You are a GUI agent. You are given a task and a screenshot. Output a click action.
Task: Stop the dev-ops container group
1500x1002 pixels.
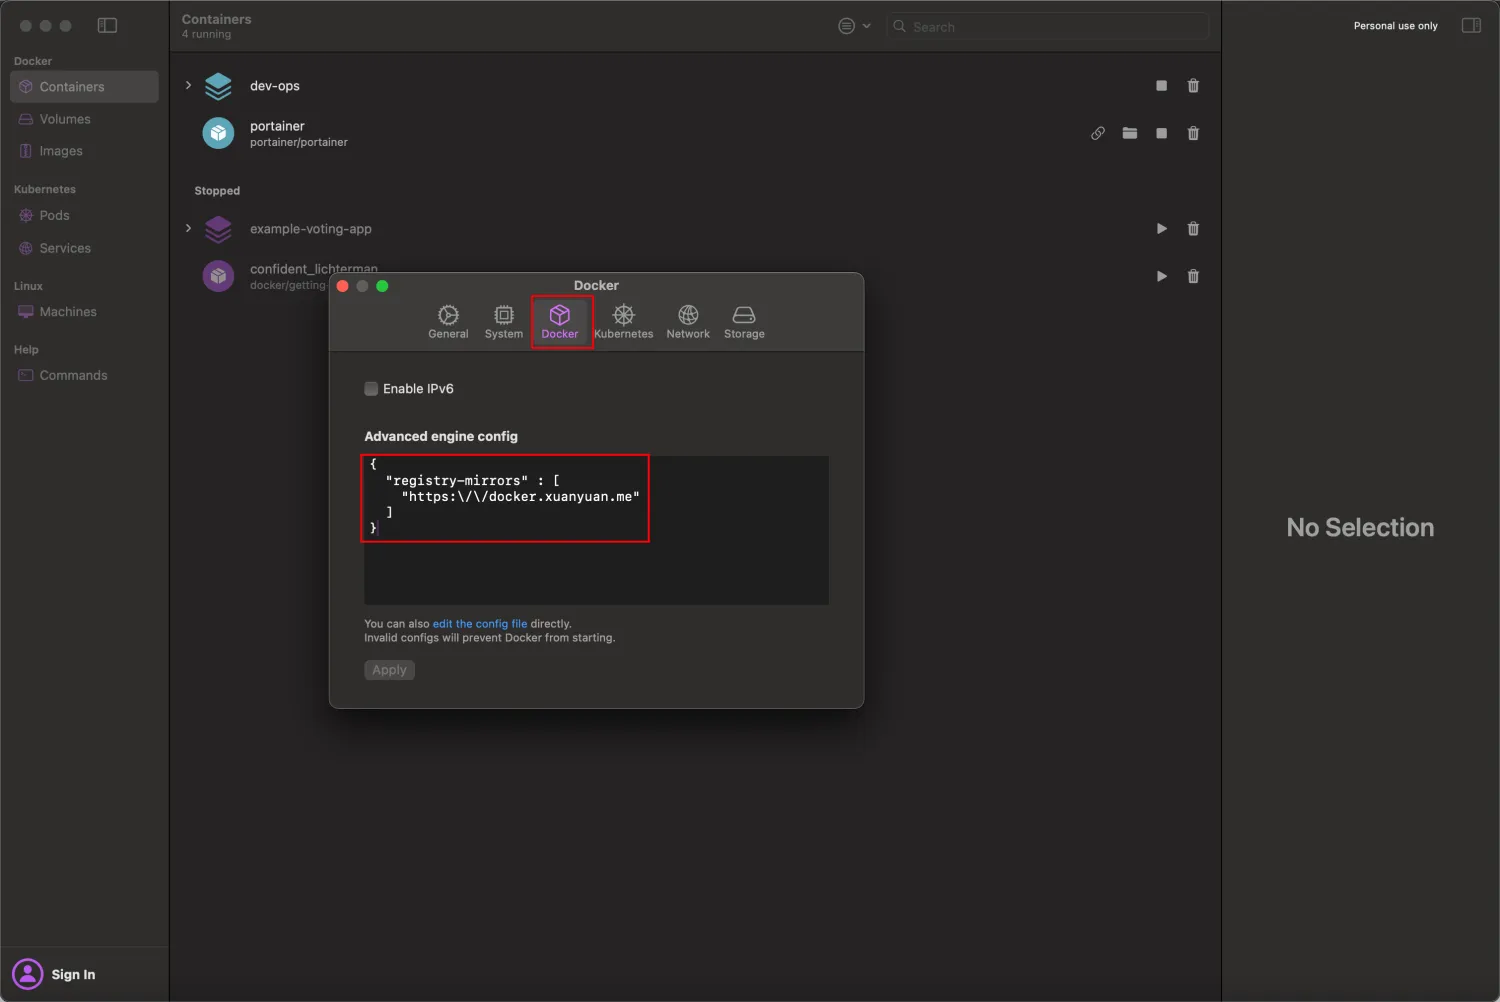[x=1161, y=86]
